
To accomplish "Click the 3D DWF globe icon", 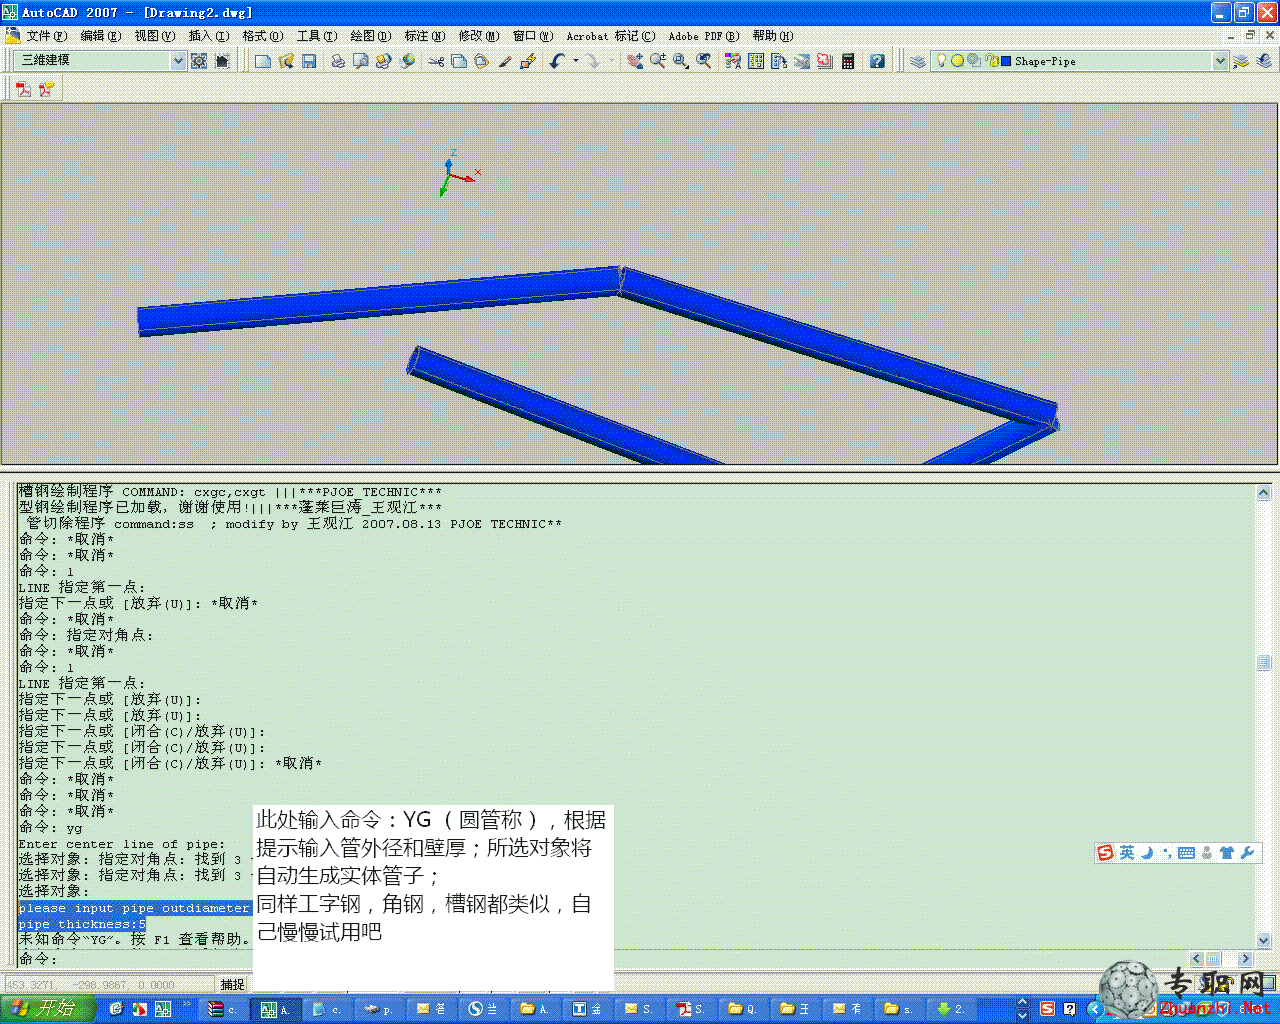I will click(x=407, y=61).
